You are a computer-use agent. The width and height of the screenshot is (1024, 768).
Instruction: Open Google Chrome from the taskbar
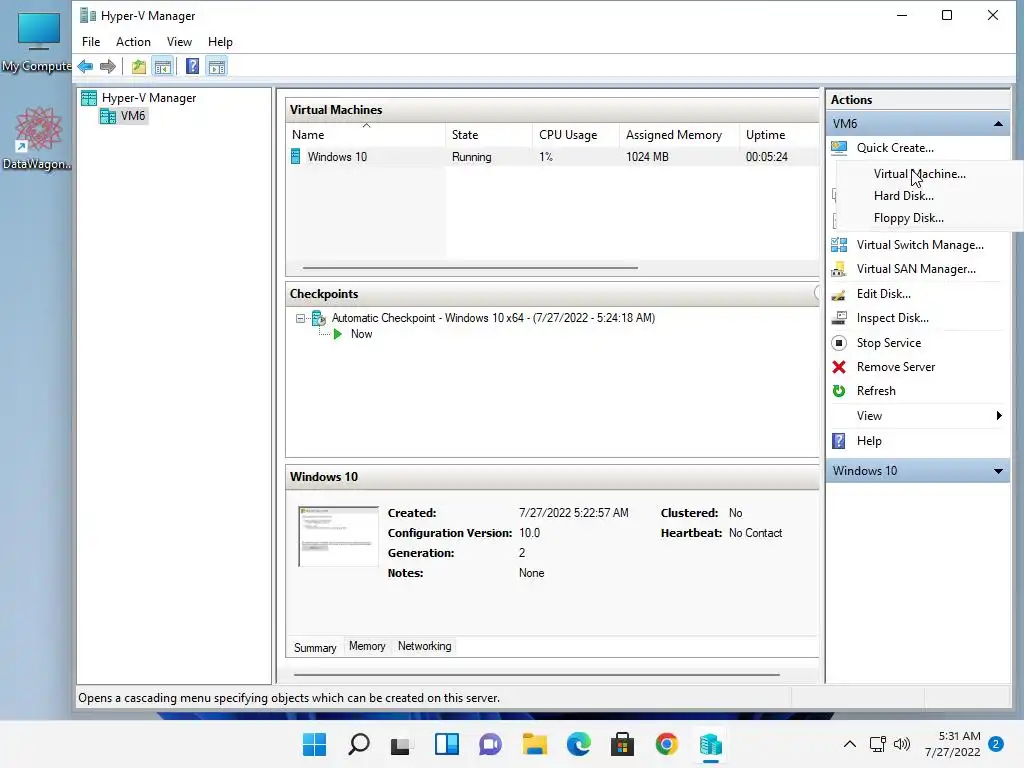[x=666, y=744]
